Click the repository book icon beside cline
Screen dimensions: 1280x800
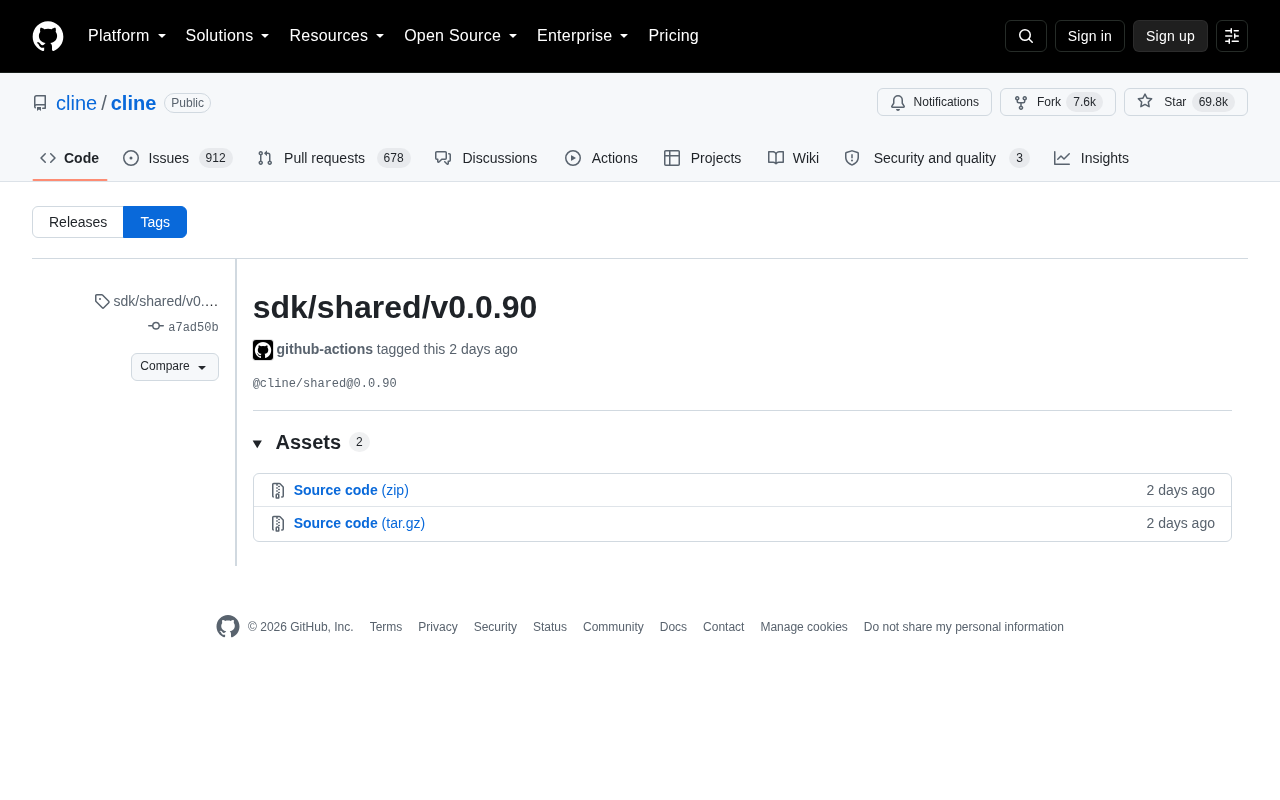coord(40,103)
